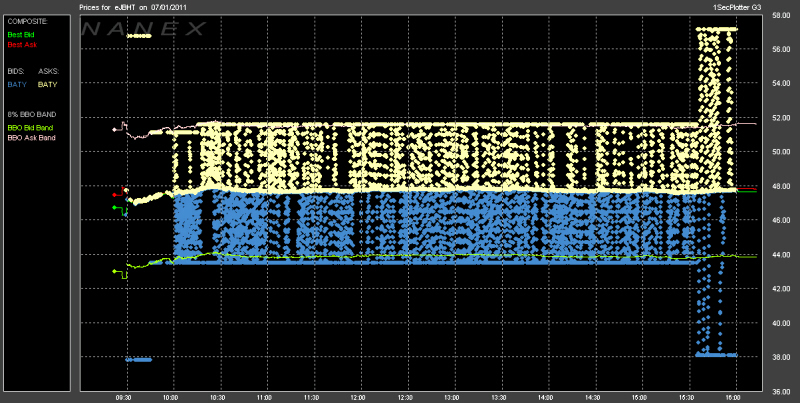800x403 pixels.
Task: Click the 42.00 price axis label
Action: coord(781,289)
